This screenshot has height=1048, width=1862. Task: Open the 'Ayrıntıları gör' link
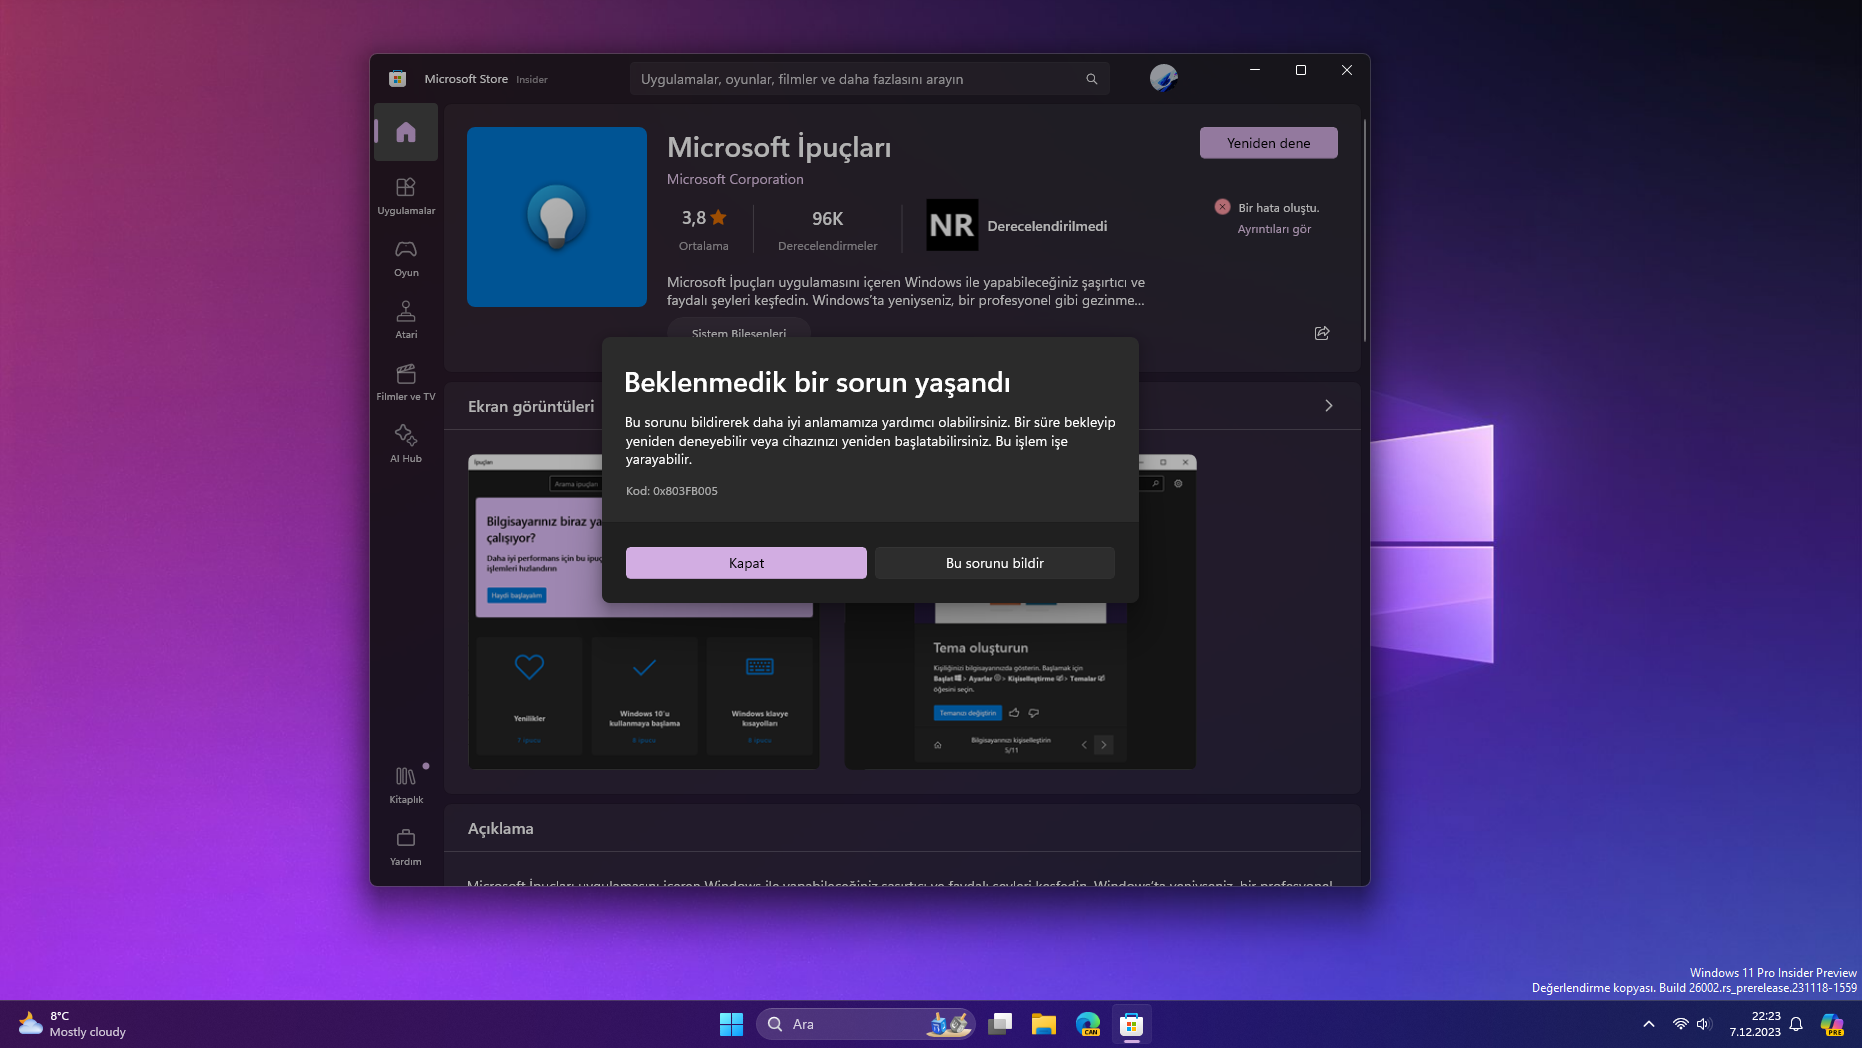pyautogui.click(x=1274, y=229)
